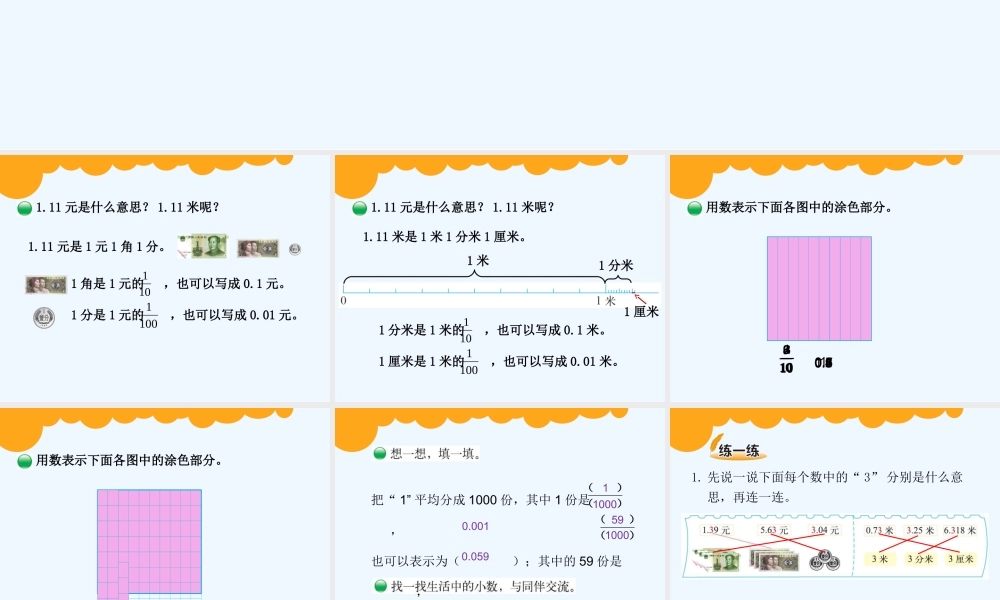This screenshot has height=600, width=1000.
Task: Click the '0.73 米' label
Action: click(879, 530)
